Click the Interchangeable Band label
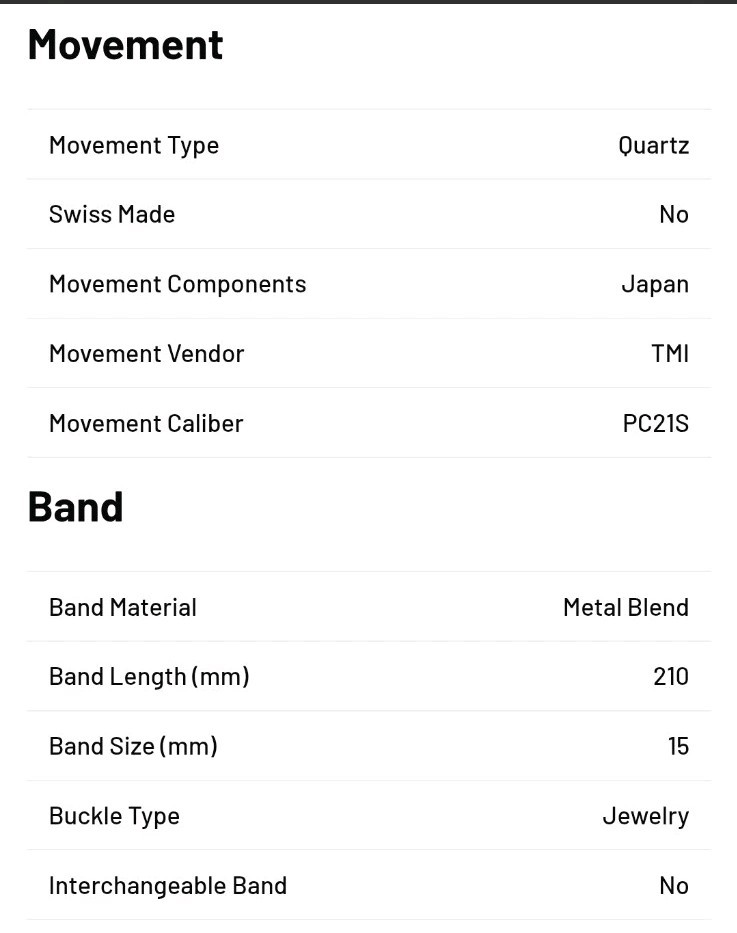 168,886
